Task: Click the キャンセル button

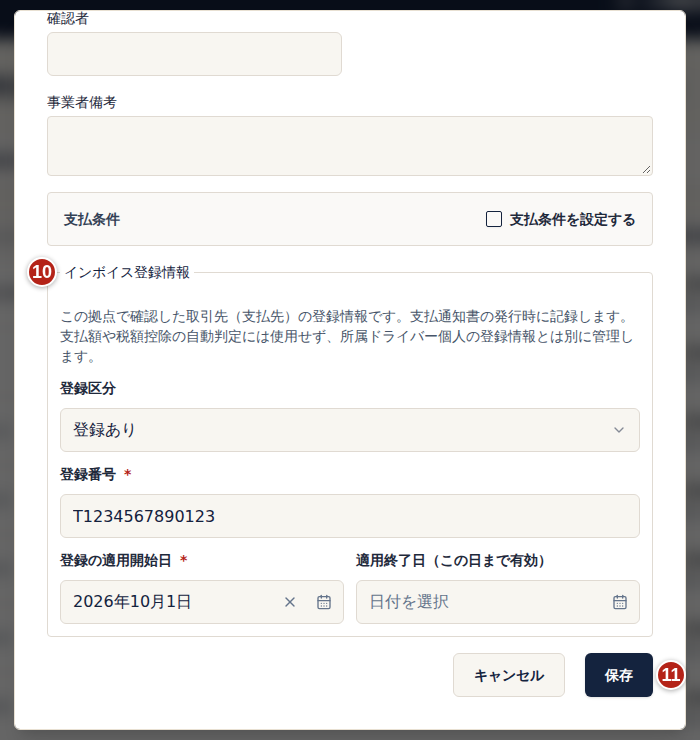Action: pos(509,675)
